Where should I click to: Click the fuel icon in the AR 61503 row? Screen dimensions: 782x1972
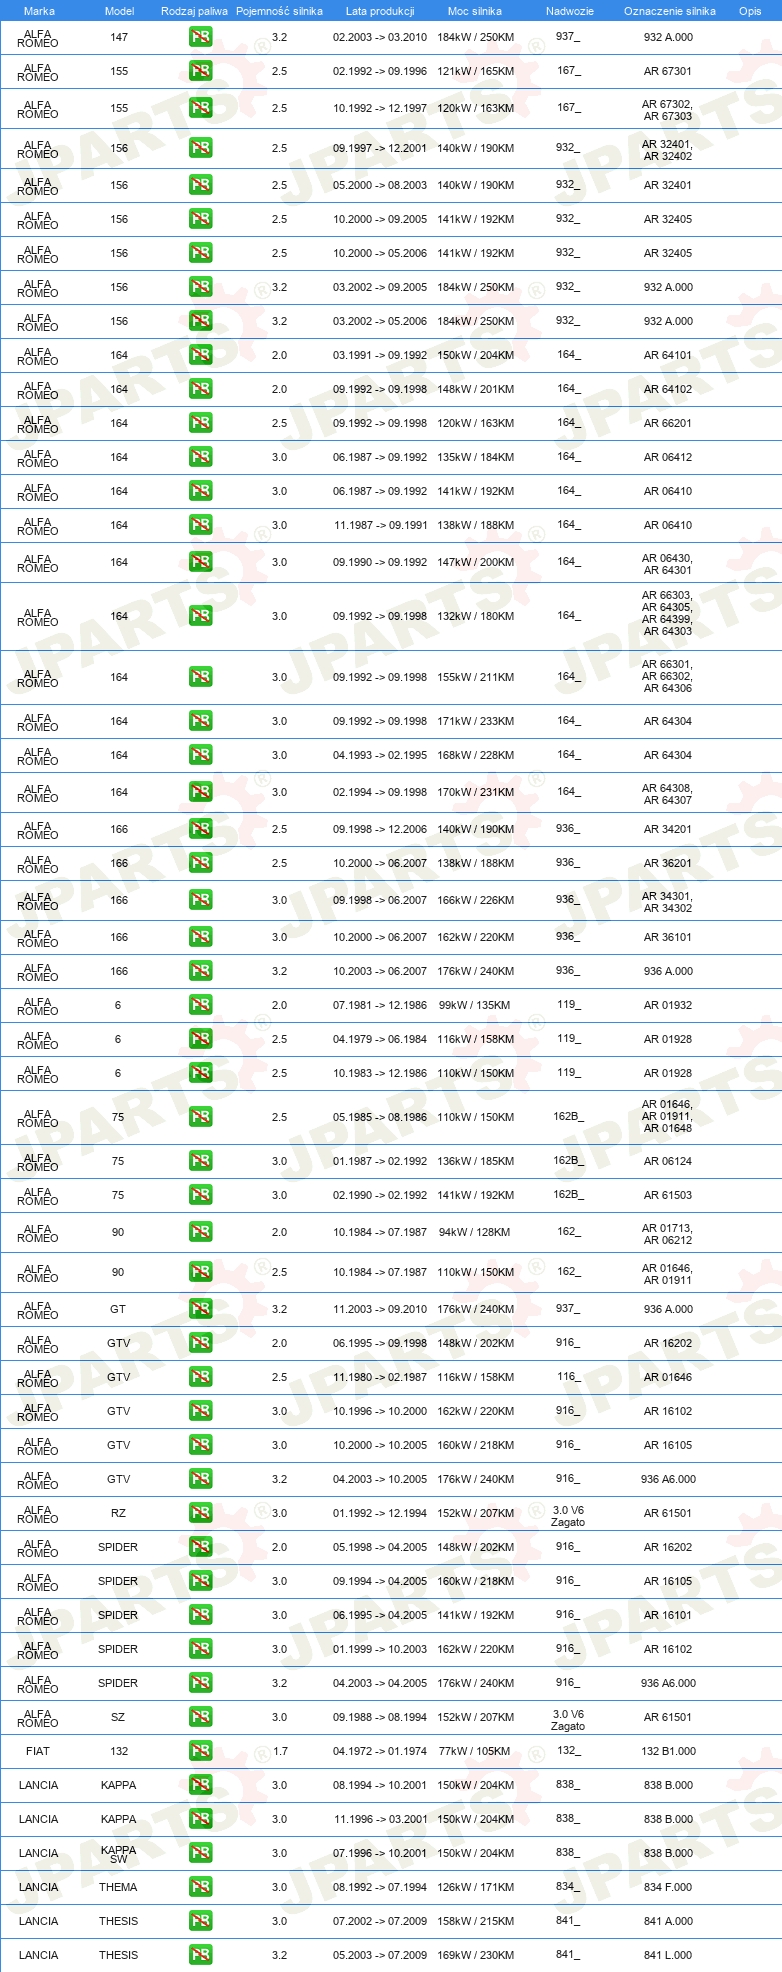[x=200, y=1195]
